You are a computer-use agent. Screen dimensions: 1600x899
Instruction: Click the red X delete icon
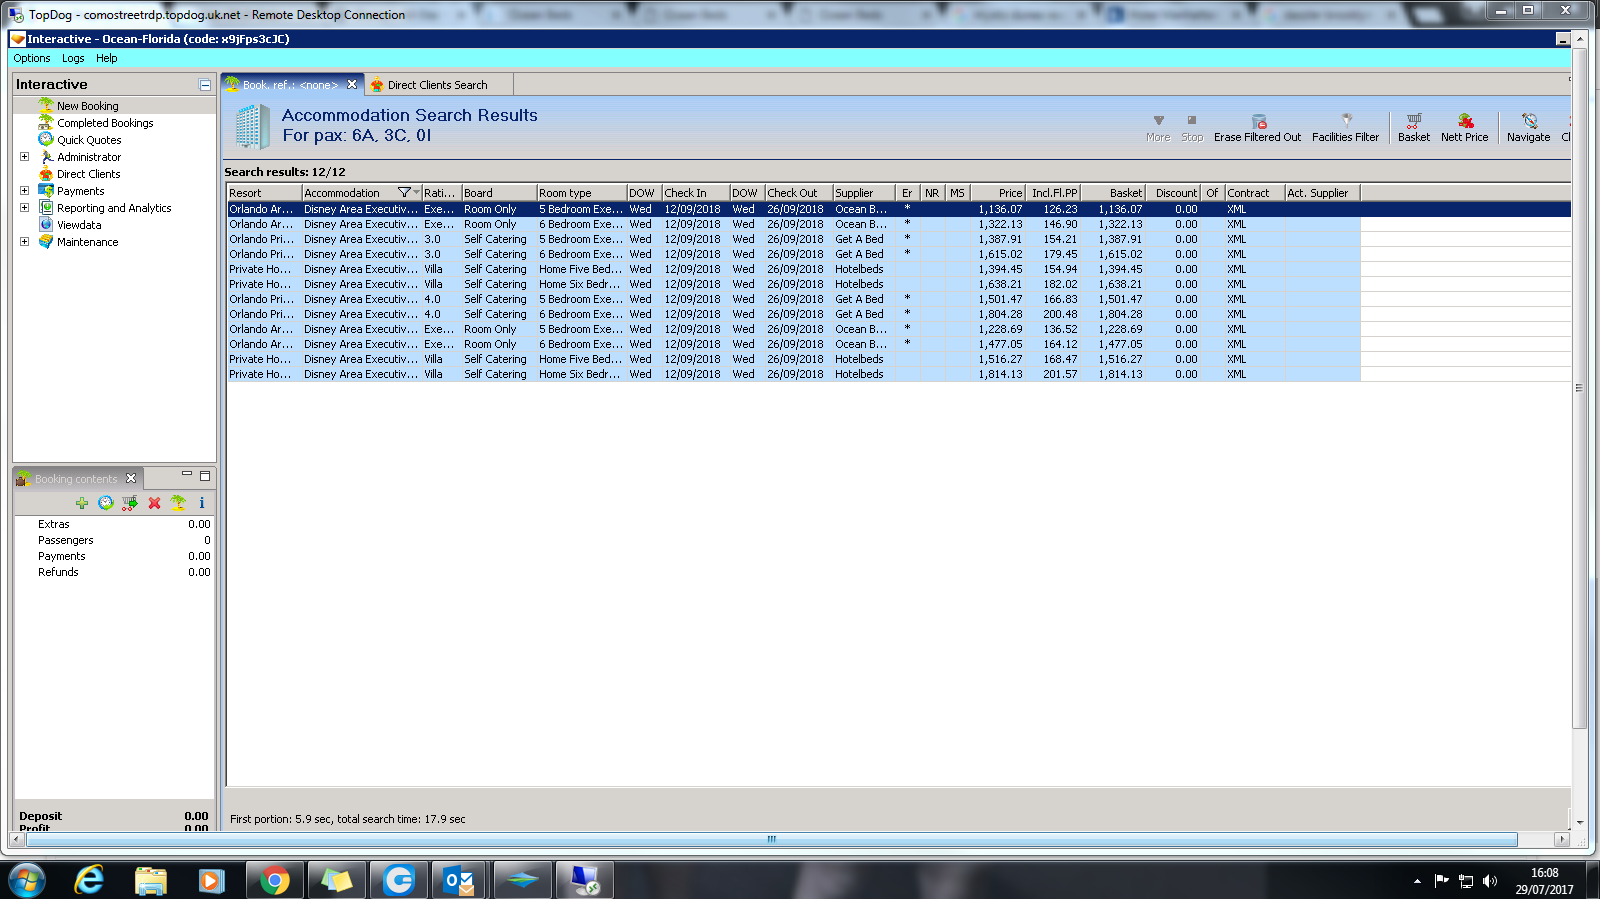(154, 503)
